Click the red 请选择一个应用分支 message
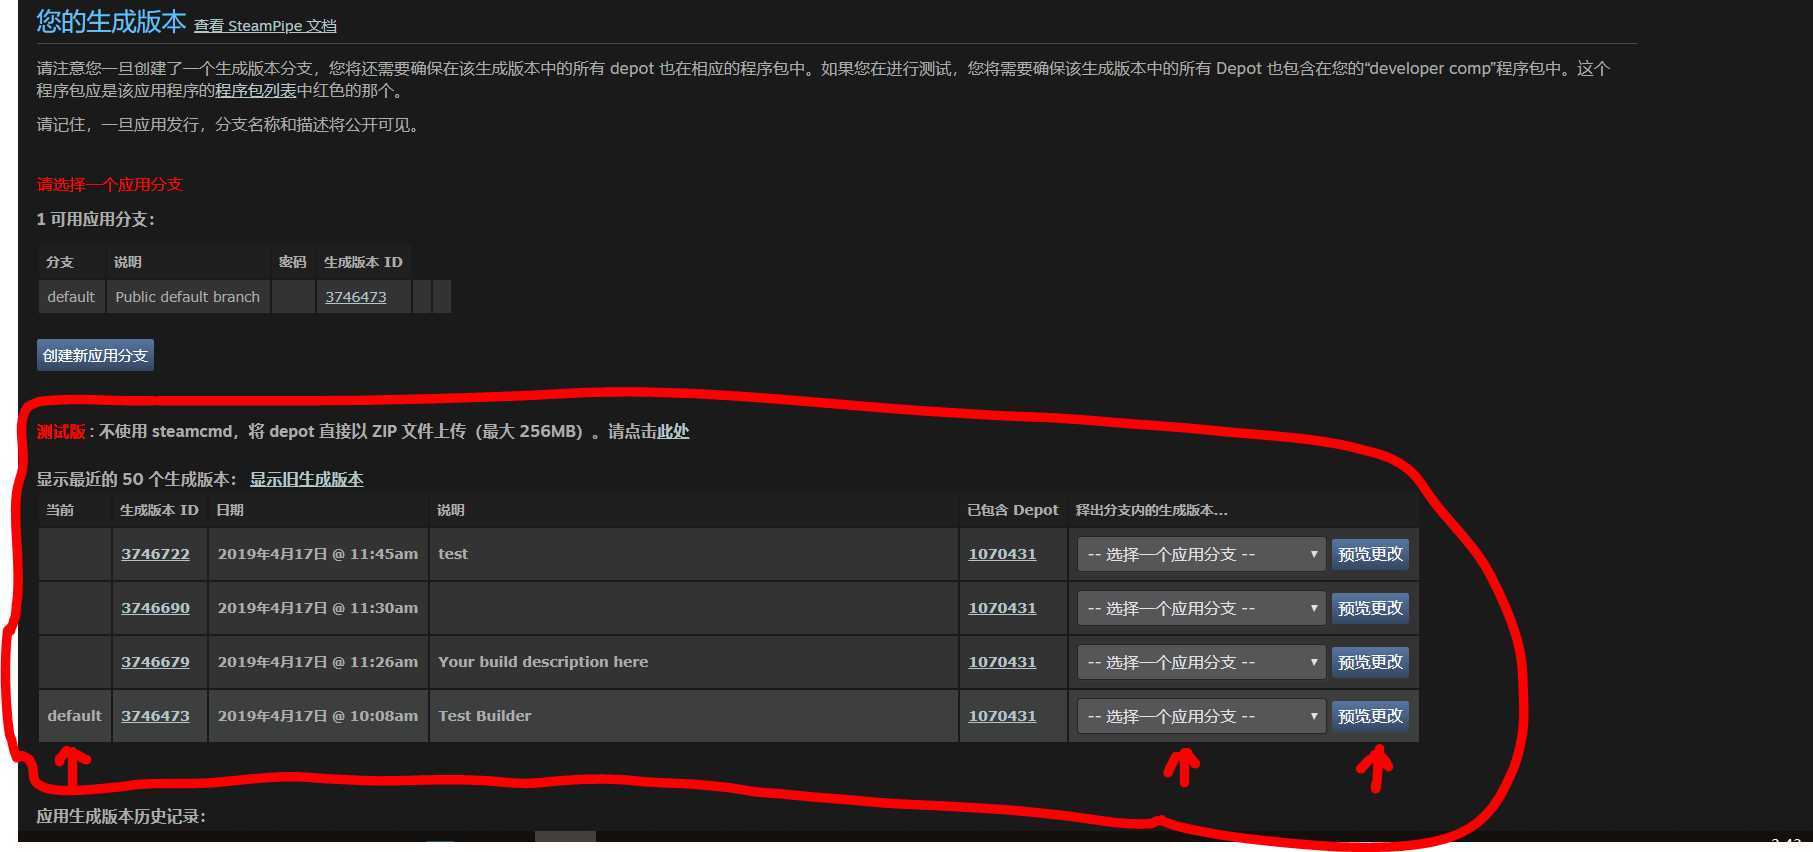Screen dimensions: 1813x852 (x=110, y=184)
